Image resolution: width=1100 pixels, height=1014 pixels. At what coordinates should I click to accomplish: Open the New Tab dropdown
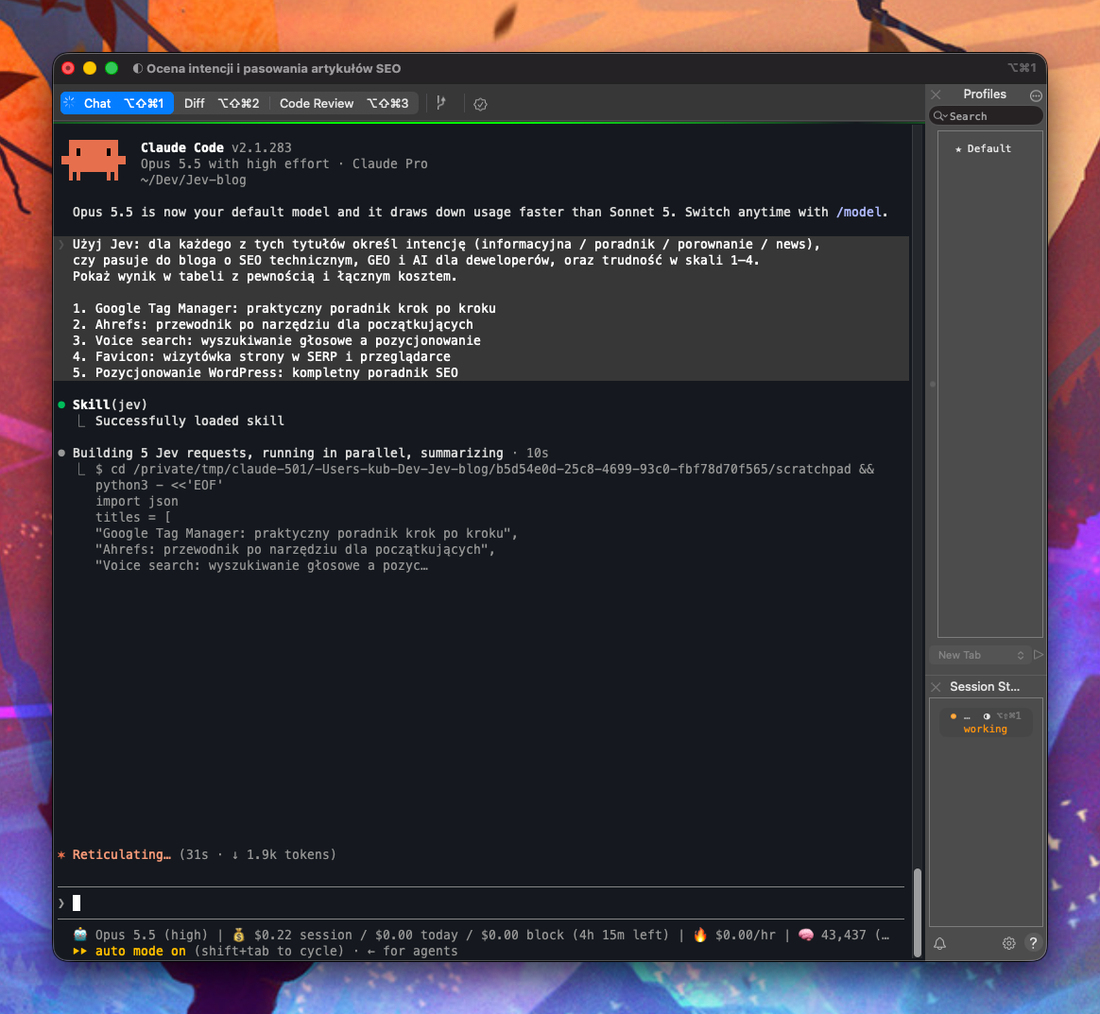981,655
